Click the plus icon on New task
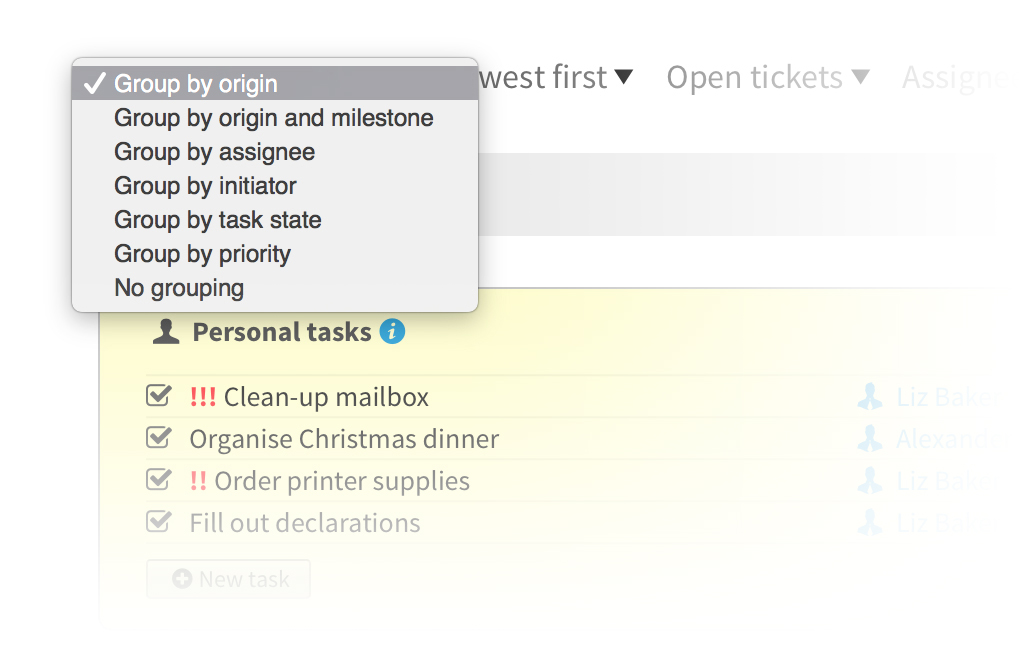 pos(182,579)
